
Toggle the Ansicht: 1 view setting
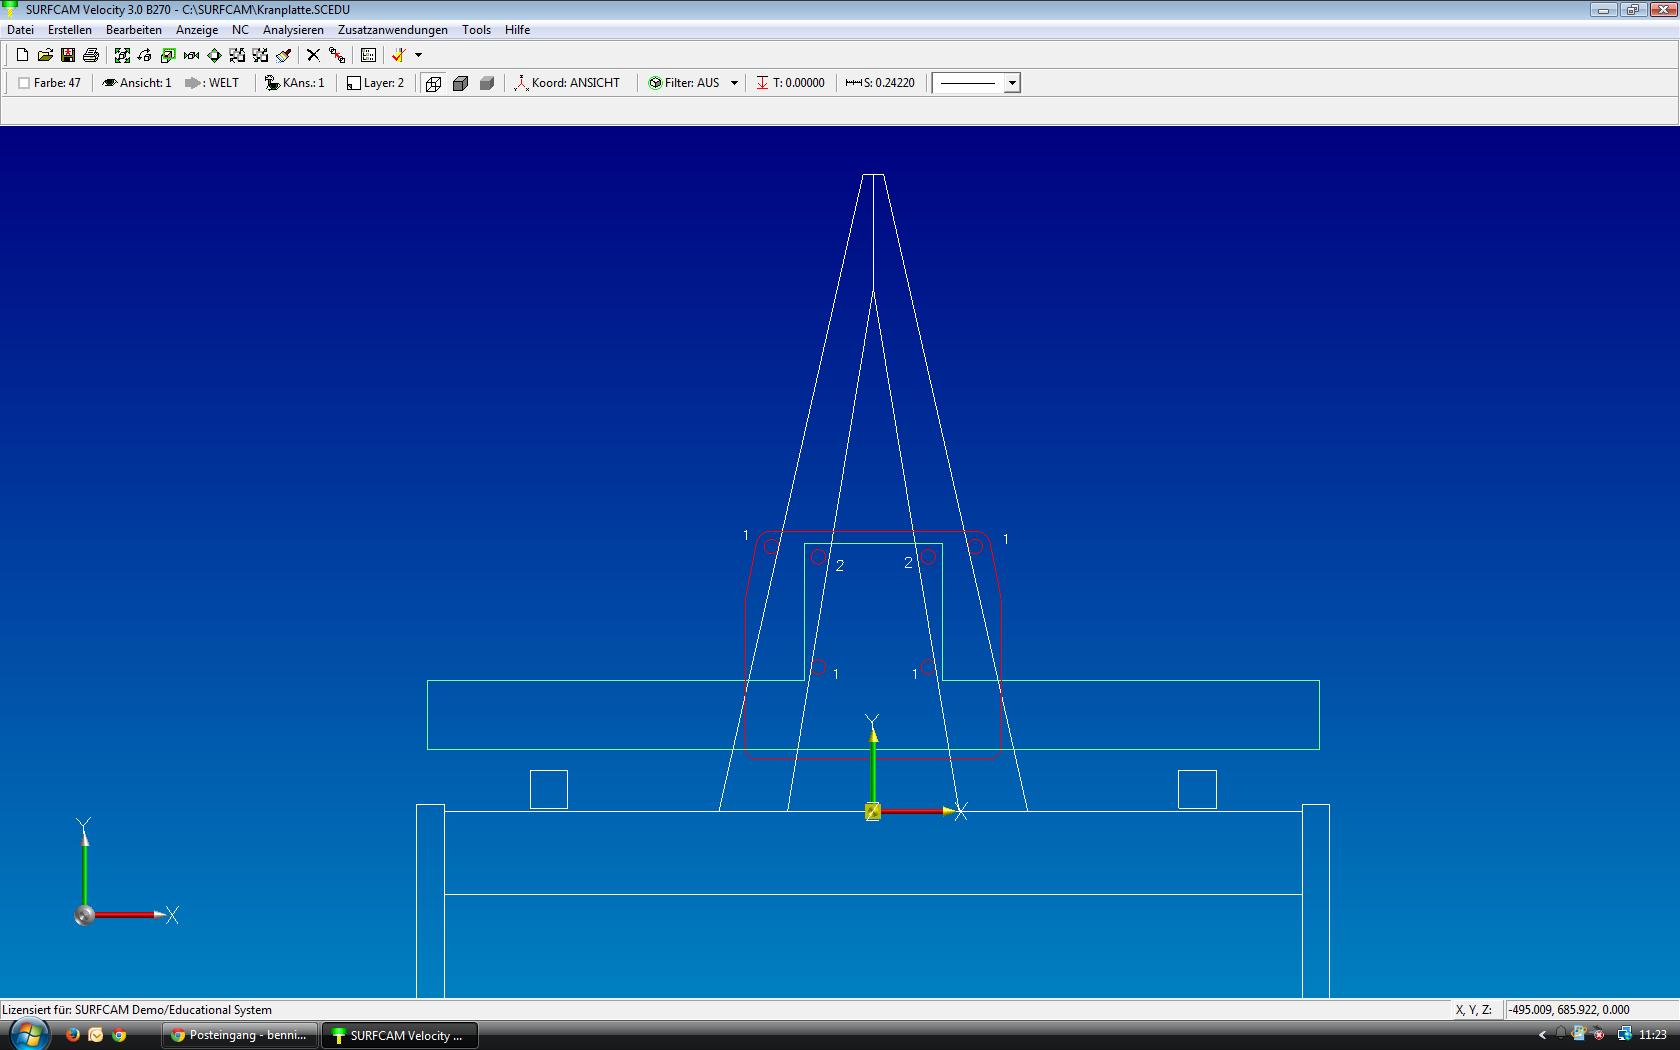[137, 83]
